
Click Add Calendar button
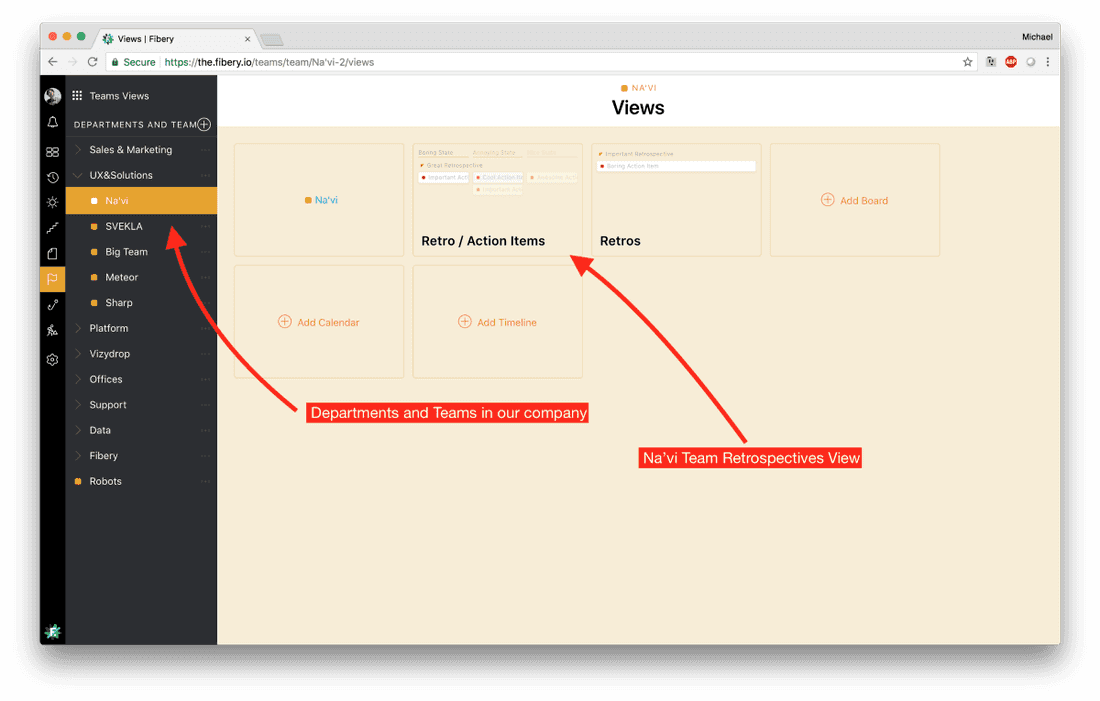tap(318, 322)
